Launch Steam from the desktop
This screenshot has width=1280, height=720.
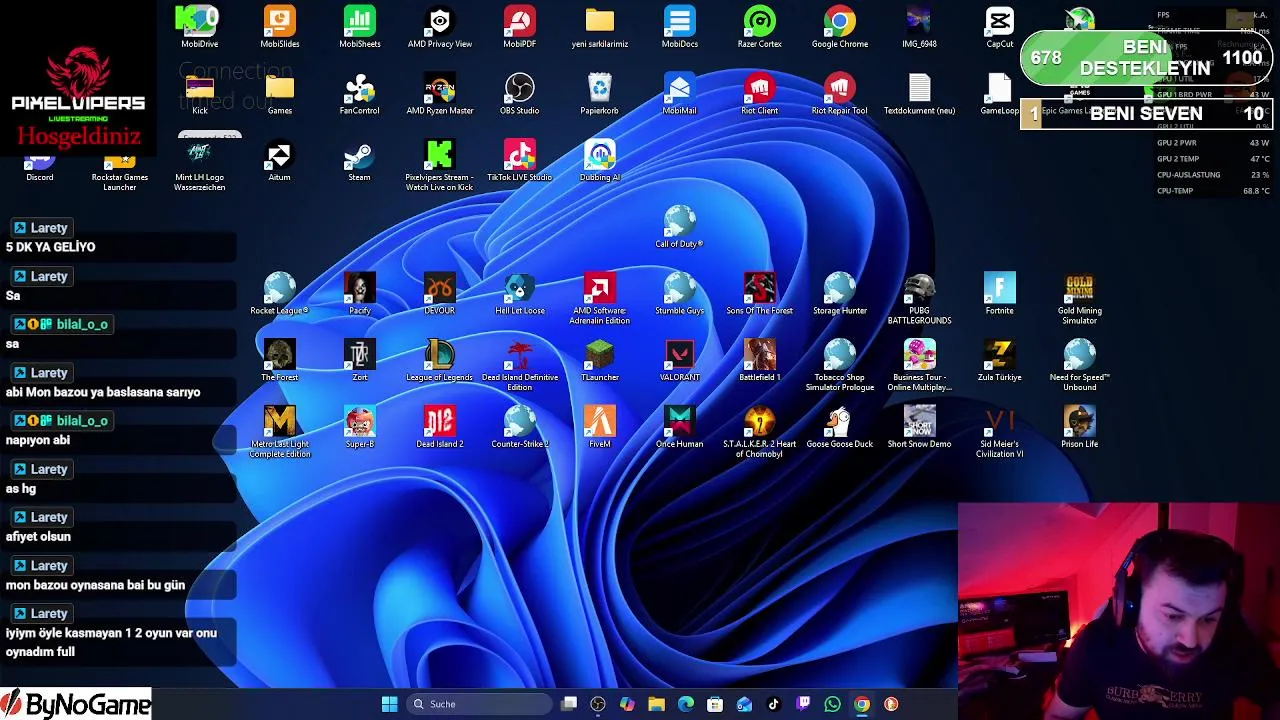click(359, 161)
